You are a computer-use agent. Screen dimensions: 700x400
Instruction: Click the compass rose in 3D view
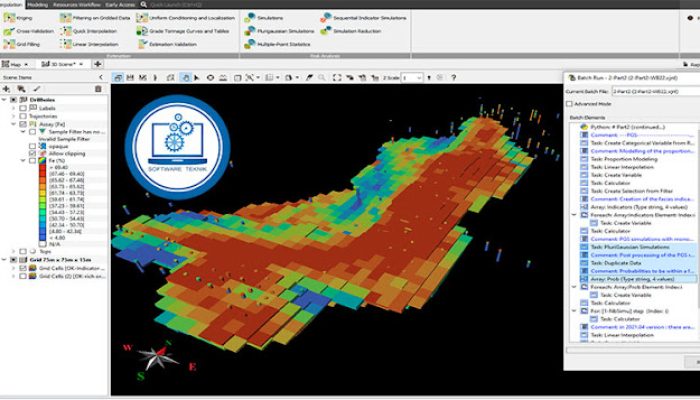(x=158, y=358)
